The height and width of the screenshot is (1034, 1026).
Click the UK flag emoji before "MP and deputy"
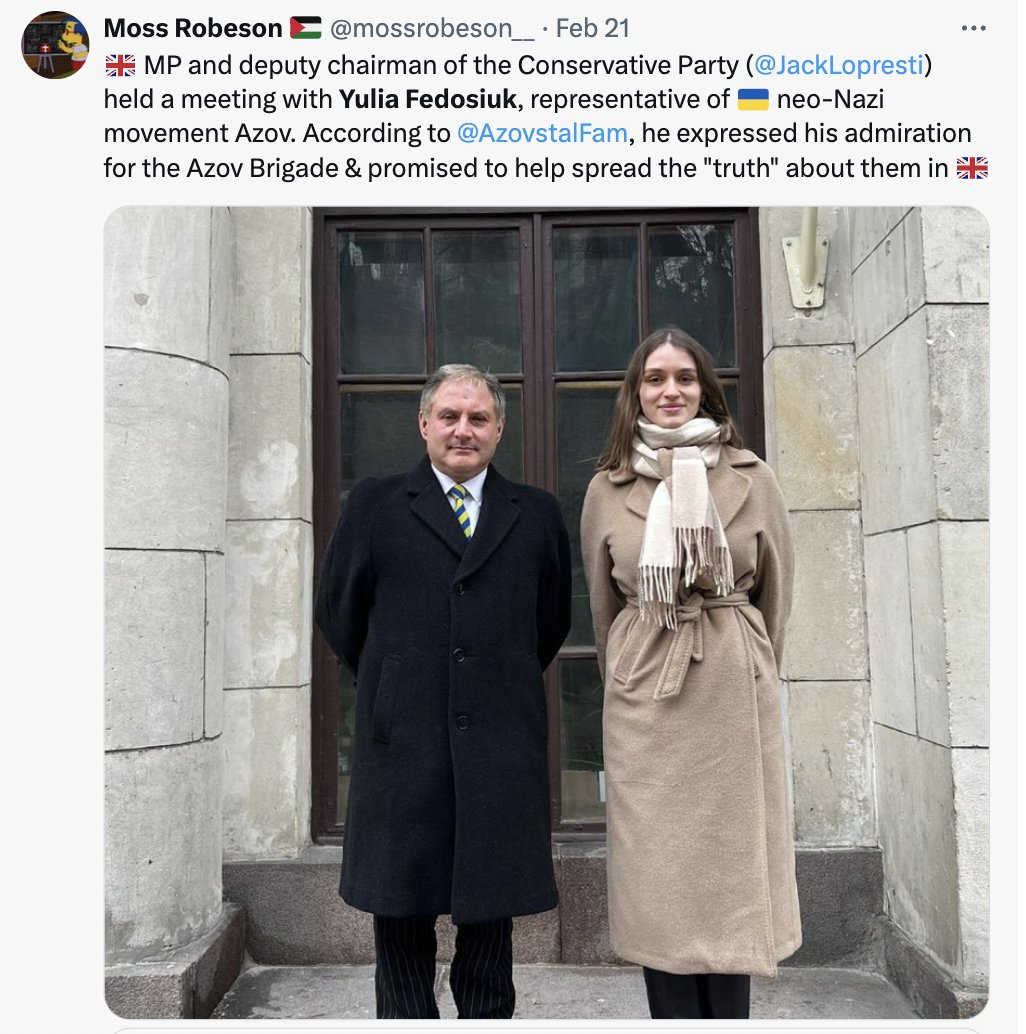(x=120, y=65)
